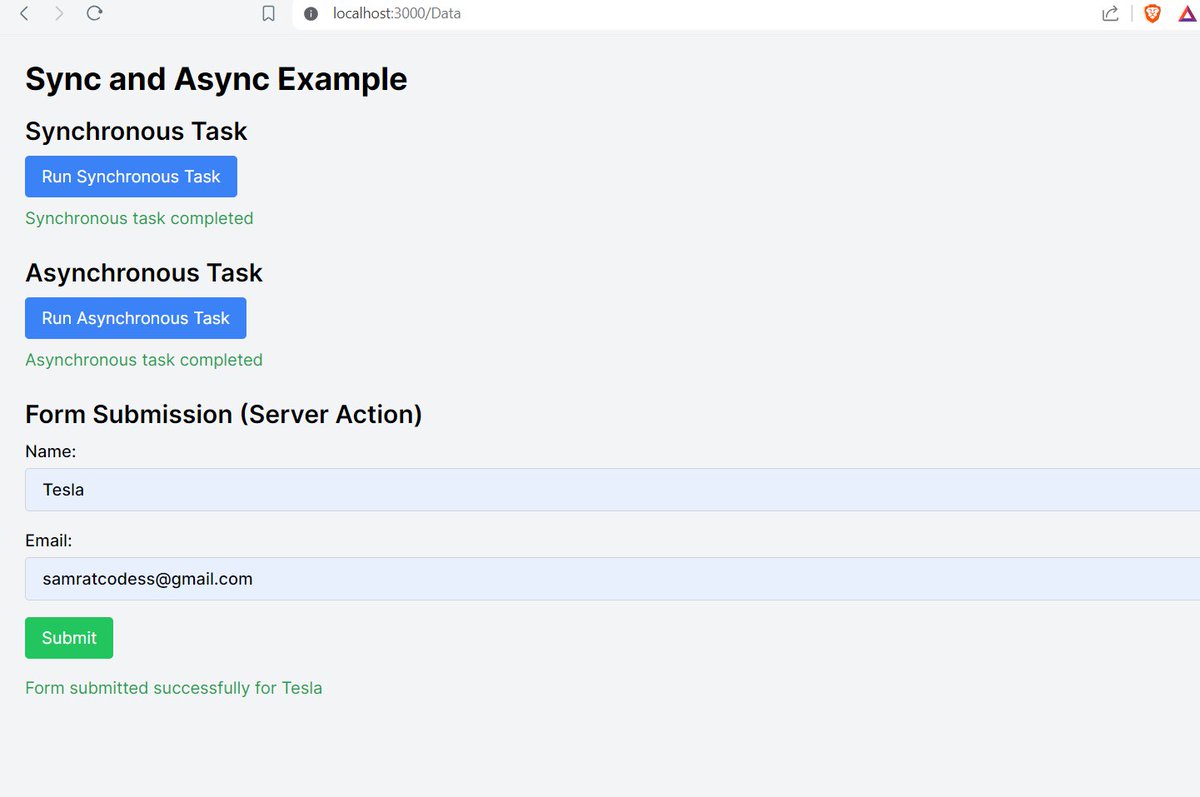Reload the page with the refresh icon
Image resolution: width=1200 pixels, height=797 pixels.
pos(94,13)
